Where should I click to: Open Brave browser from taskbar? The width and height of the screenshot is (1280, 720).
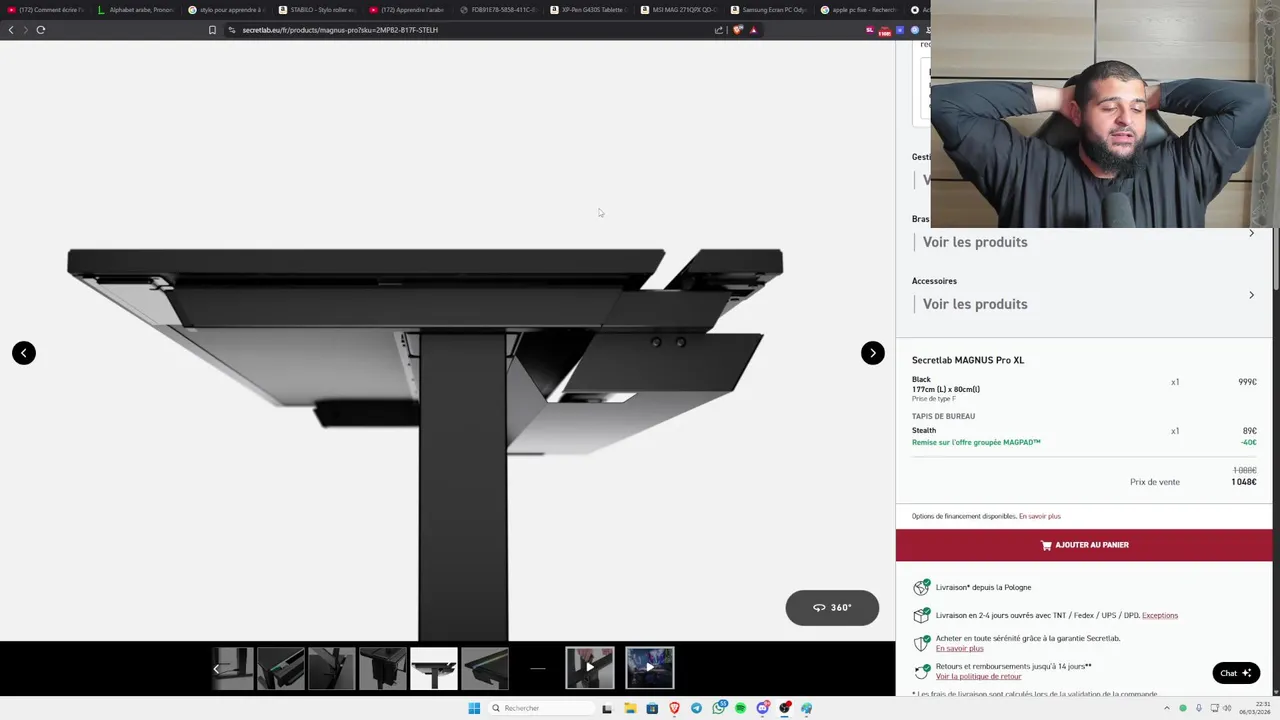coord(674,708)
